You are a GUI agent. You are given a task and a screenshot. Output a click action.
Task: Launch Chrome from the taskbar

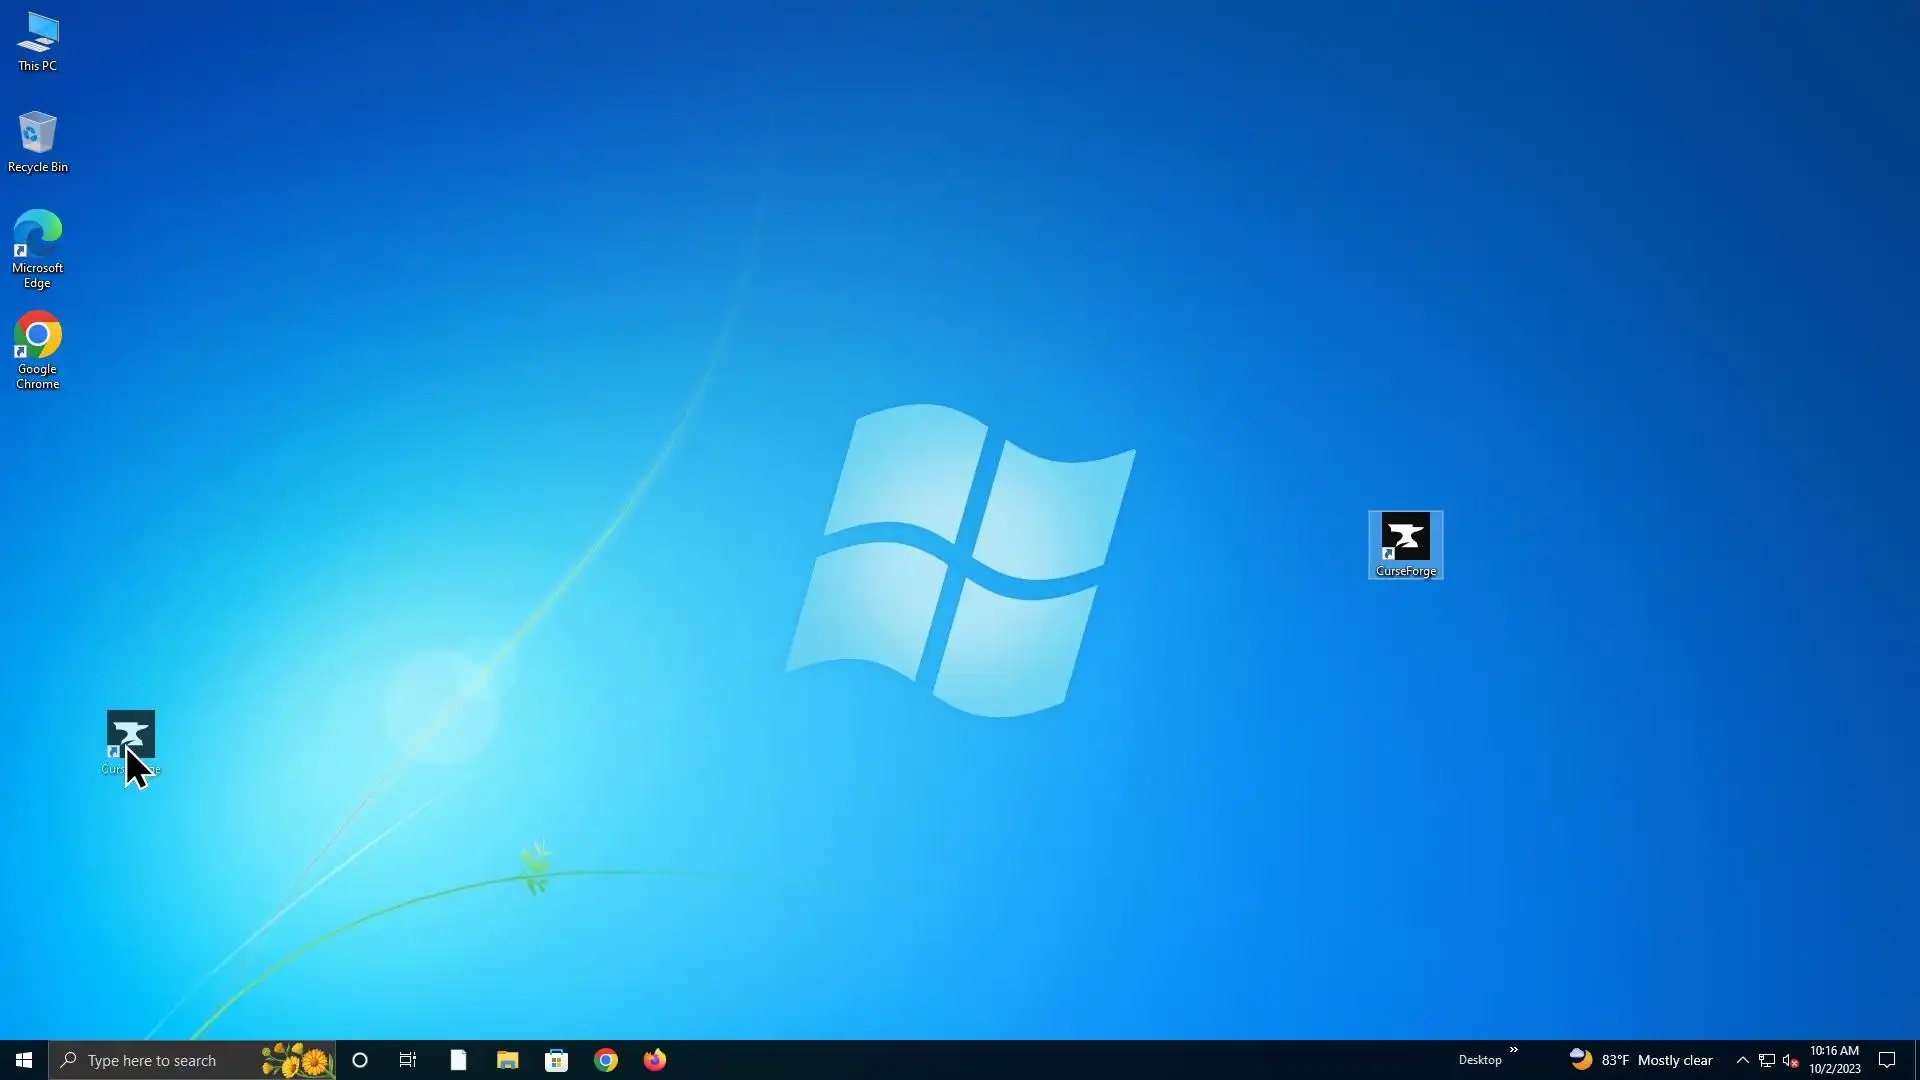click(x=606, y=1060)
